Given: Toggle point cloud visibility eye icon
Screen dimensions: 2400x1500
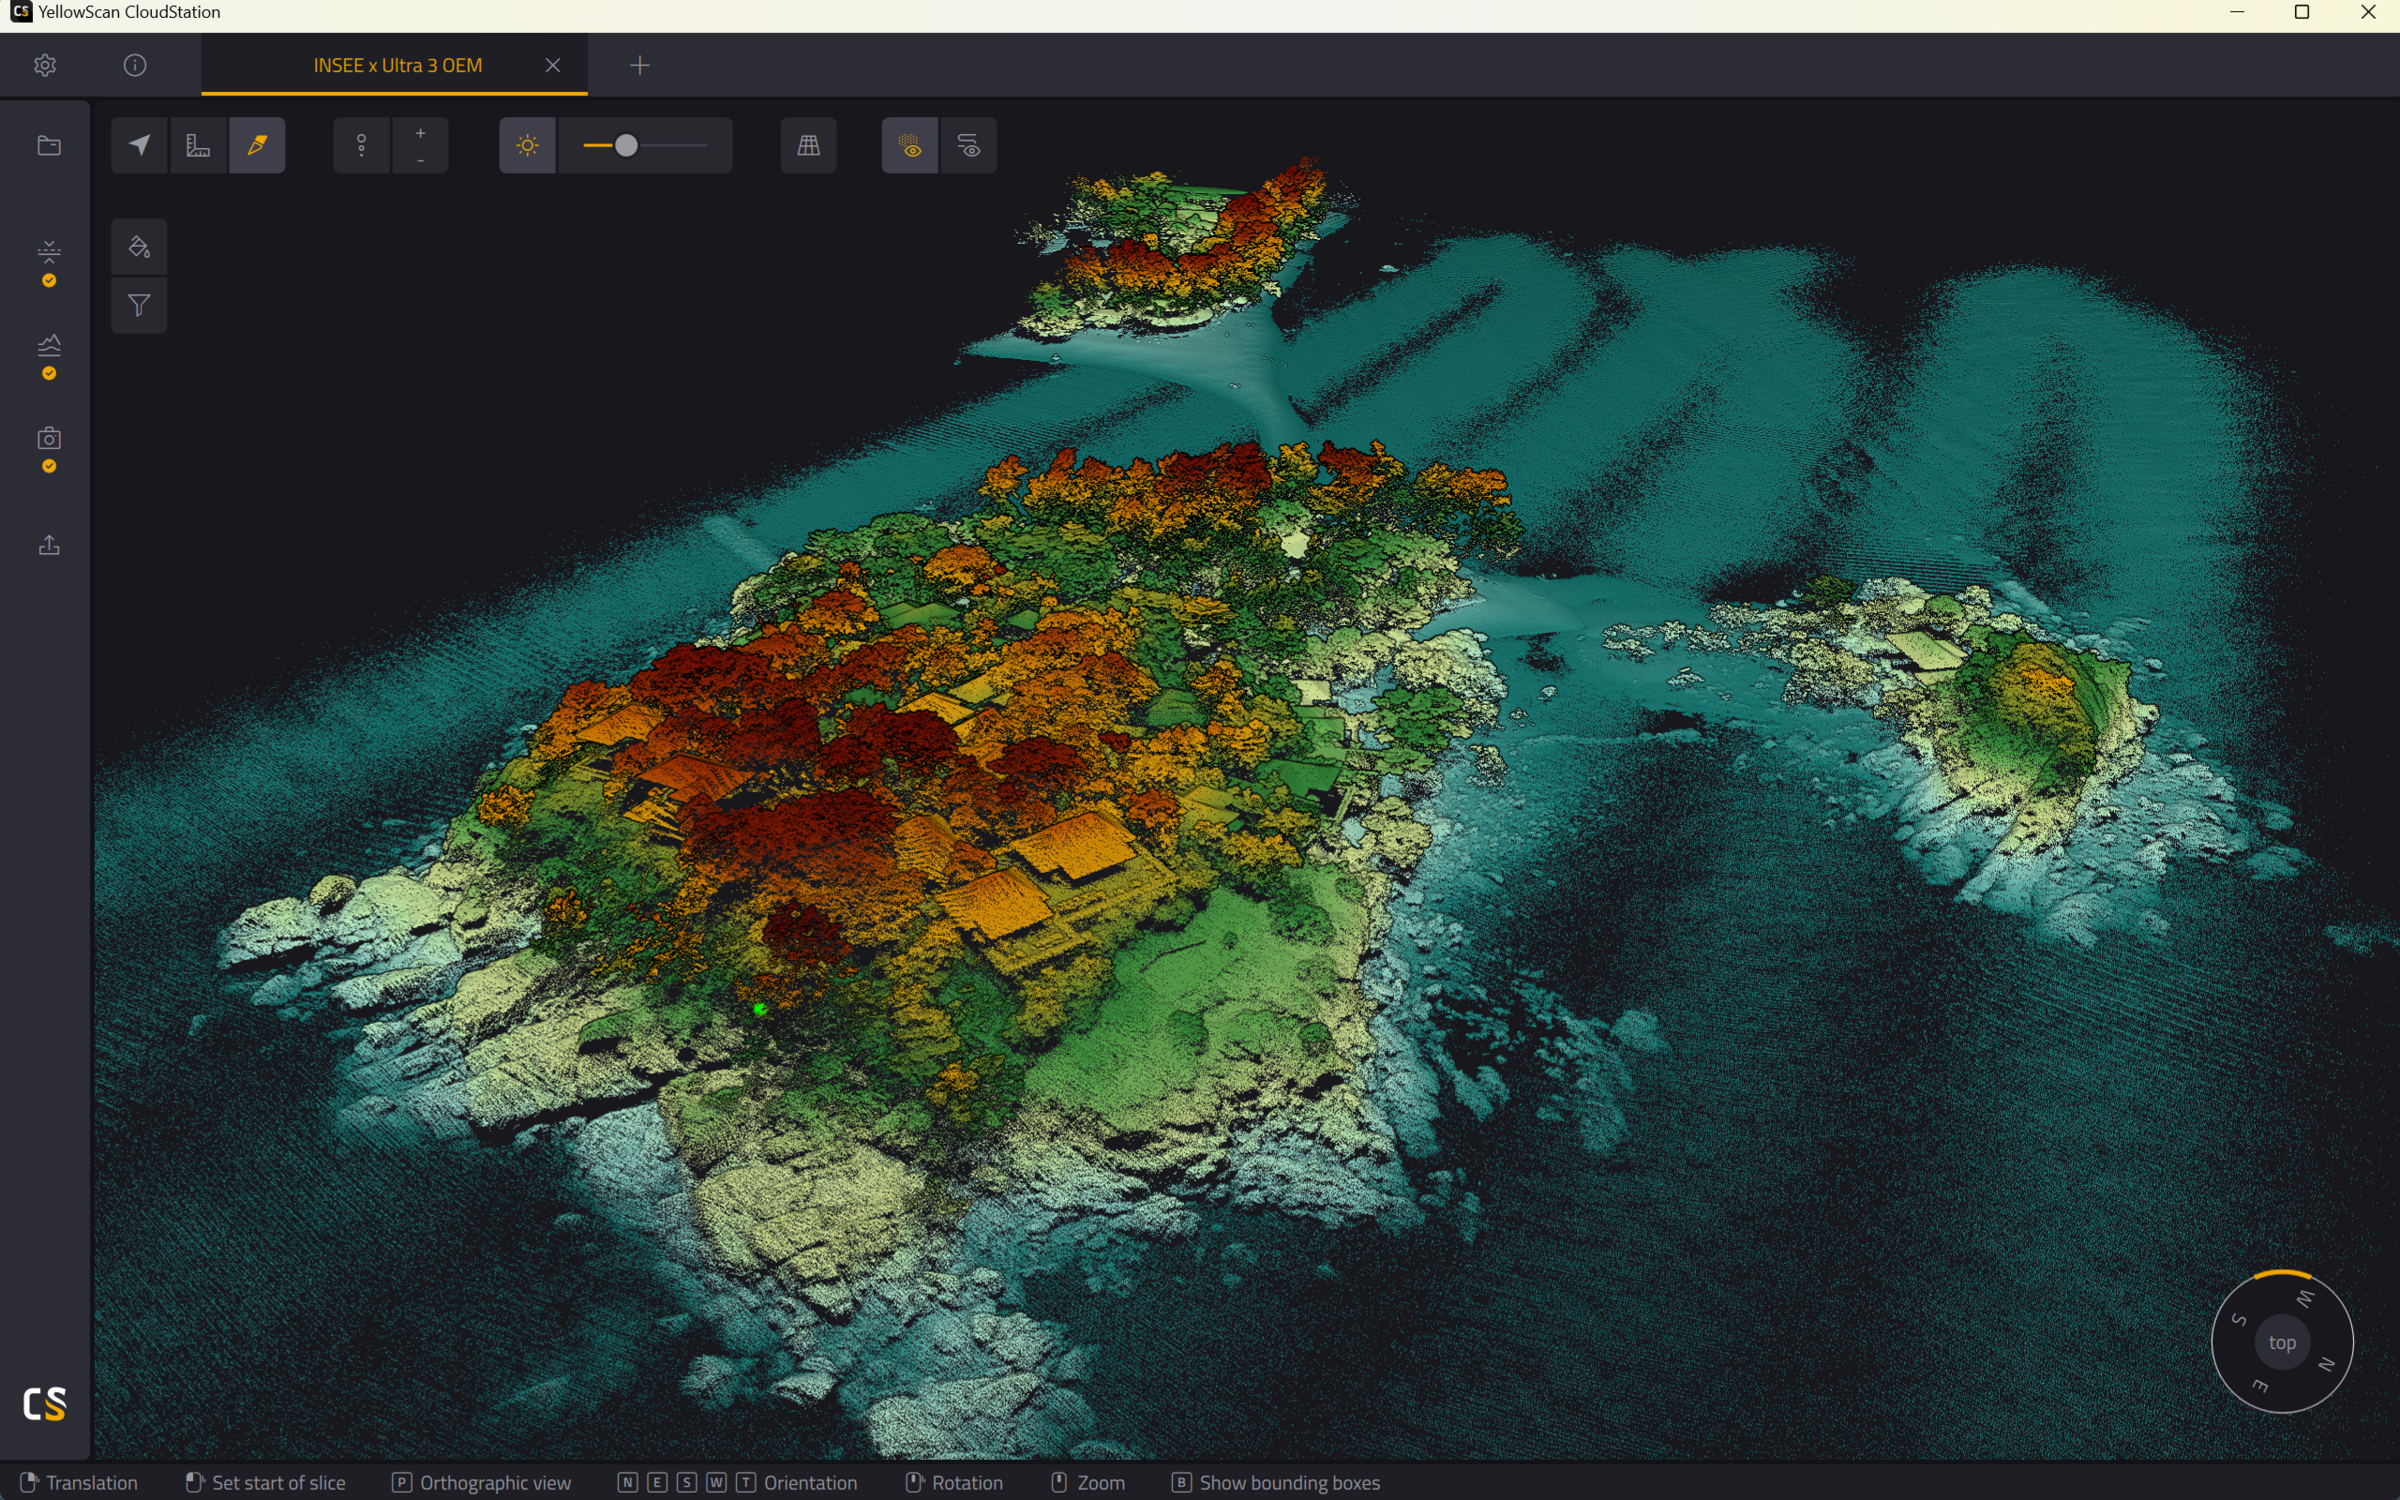Looking at the screenshot, I should point(910,146).
